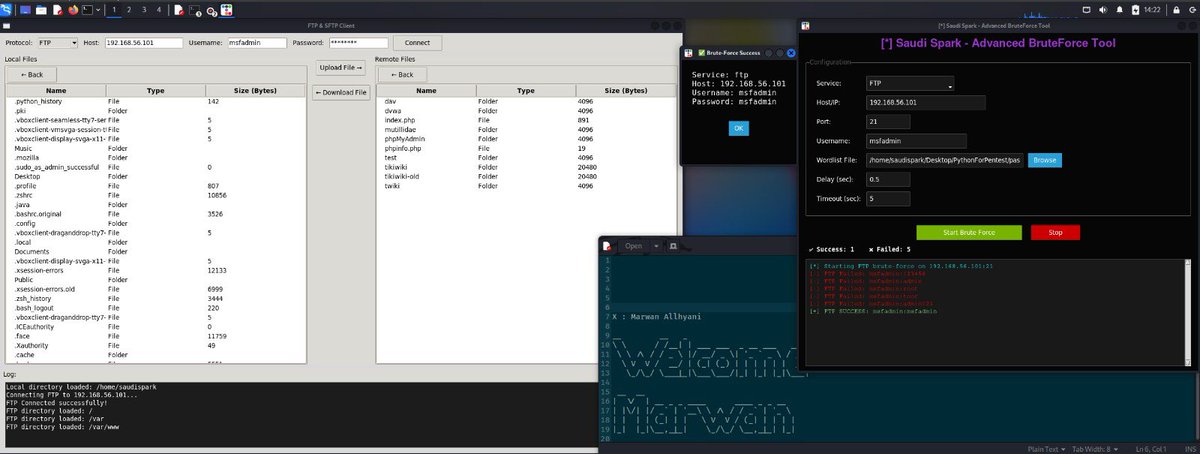Image resolution: width=1200 pixels, height=454 pixels.
Task: Select the active colorful app icon in taskbar
Action: pyautogui.click(x=228, y=9)
